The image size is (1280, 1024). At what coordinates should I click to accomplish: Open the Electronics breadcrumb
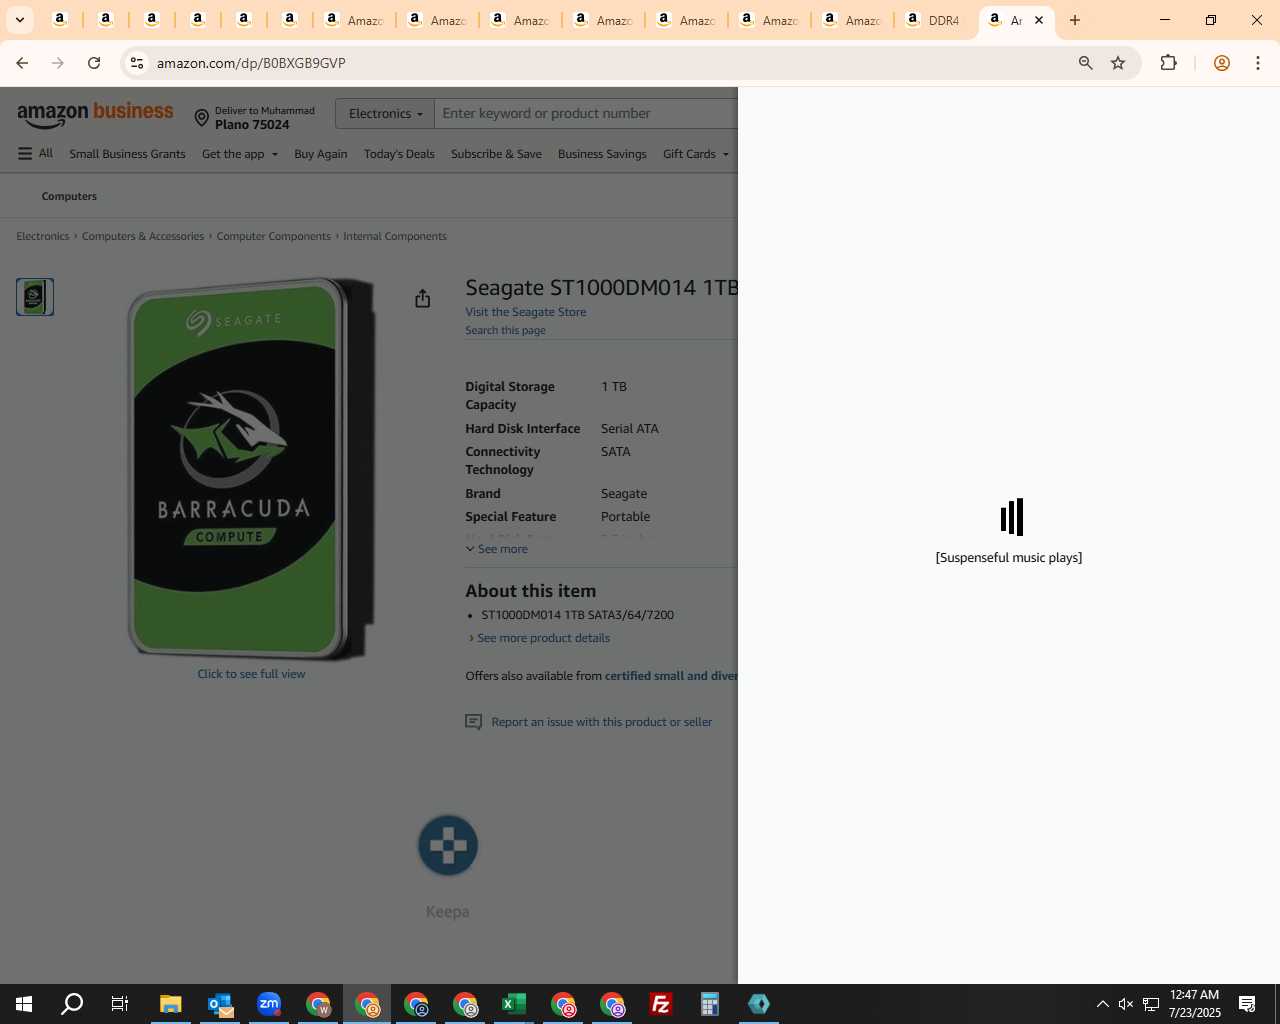[x=43, y=236]
